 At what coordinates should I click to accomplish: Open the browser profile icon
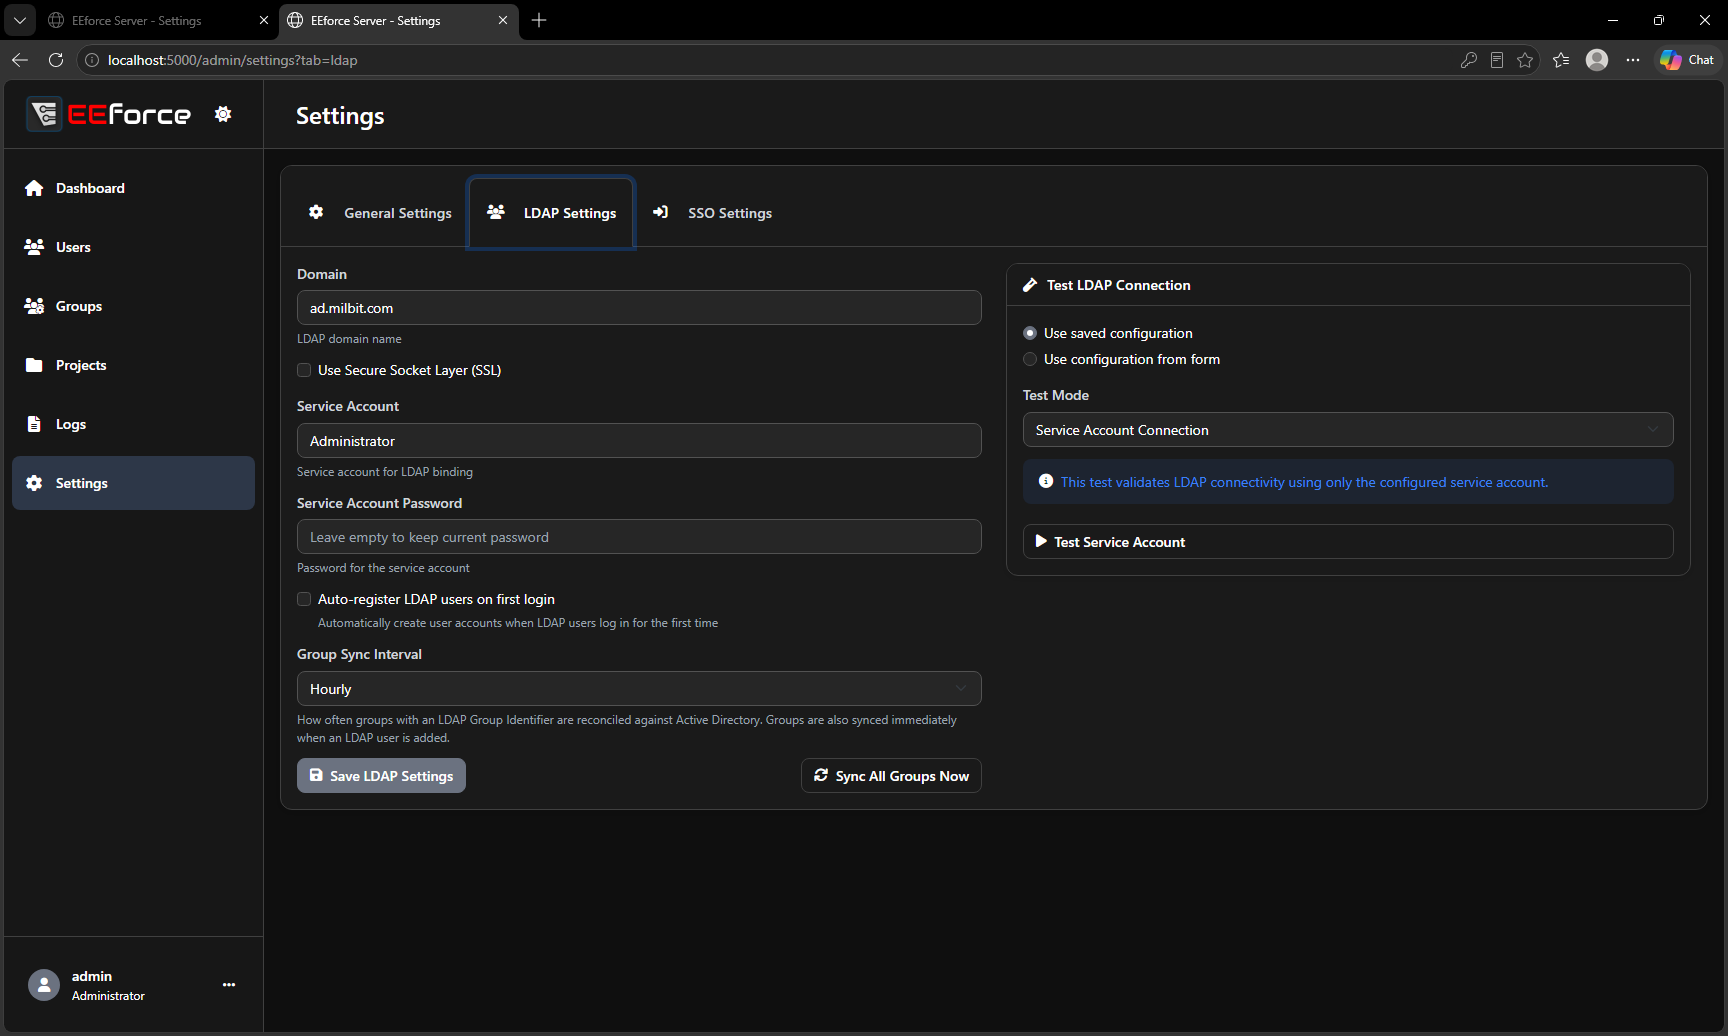[x=1597, y=60]
